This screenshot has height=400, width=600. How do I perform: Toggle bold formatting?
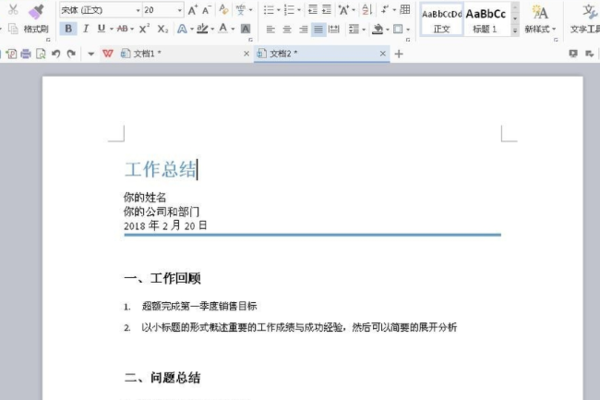(68, 29)
